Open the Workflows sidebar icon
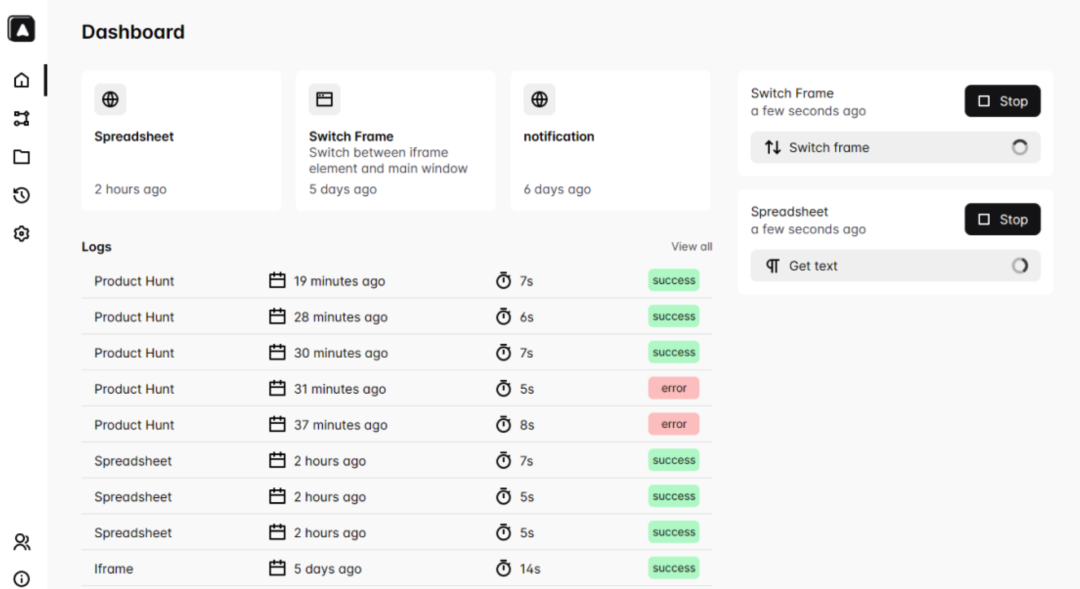This screenshot has width=1080, height=589. coord(21,118)
